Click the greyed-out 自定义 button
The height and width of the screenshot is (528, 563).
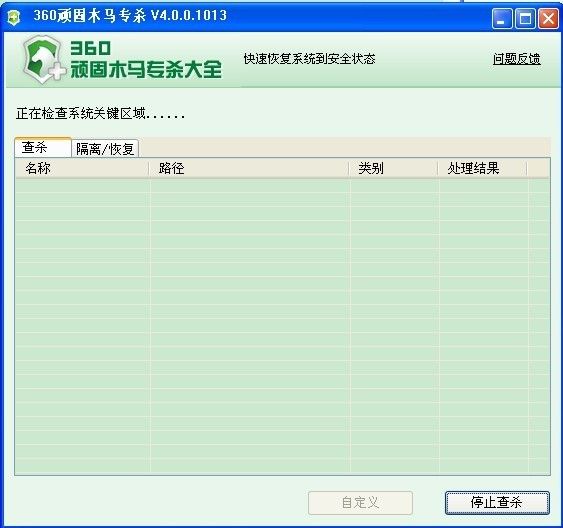point(360,503)
